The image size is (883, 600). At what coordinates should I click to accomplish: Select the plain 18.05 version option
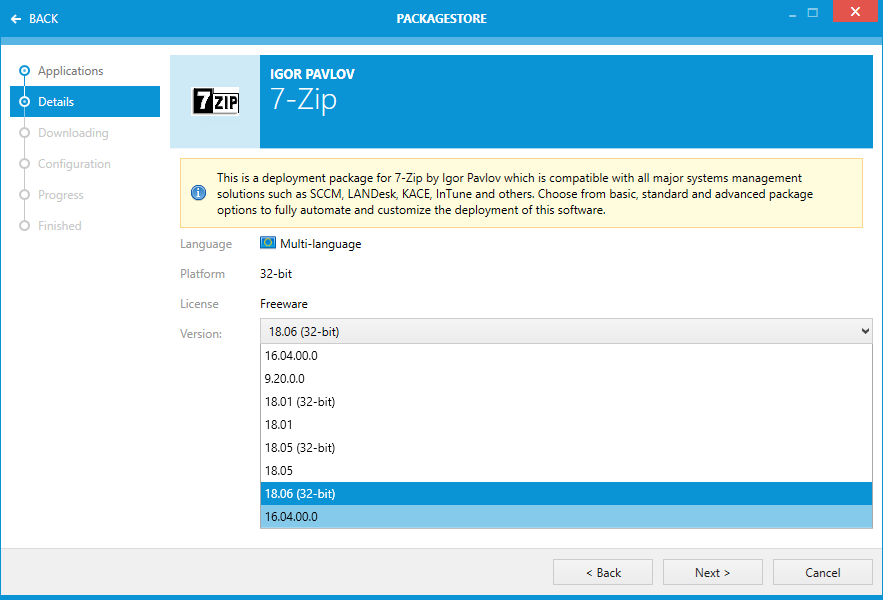tap(278, 470)
